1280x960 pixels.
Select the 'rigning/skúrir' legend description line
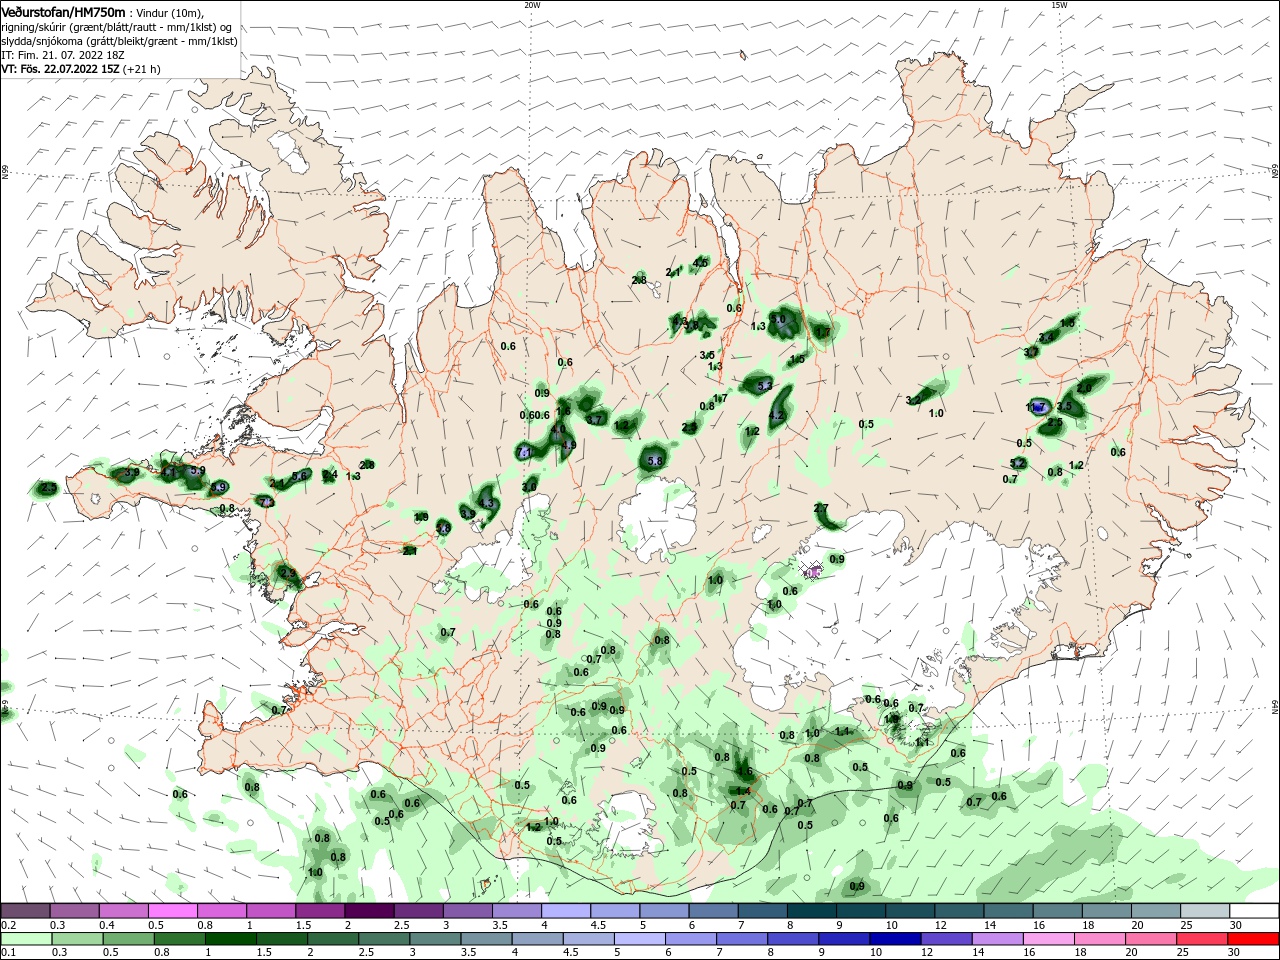(116, 27)
